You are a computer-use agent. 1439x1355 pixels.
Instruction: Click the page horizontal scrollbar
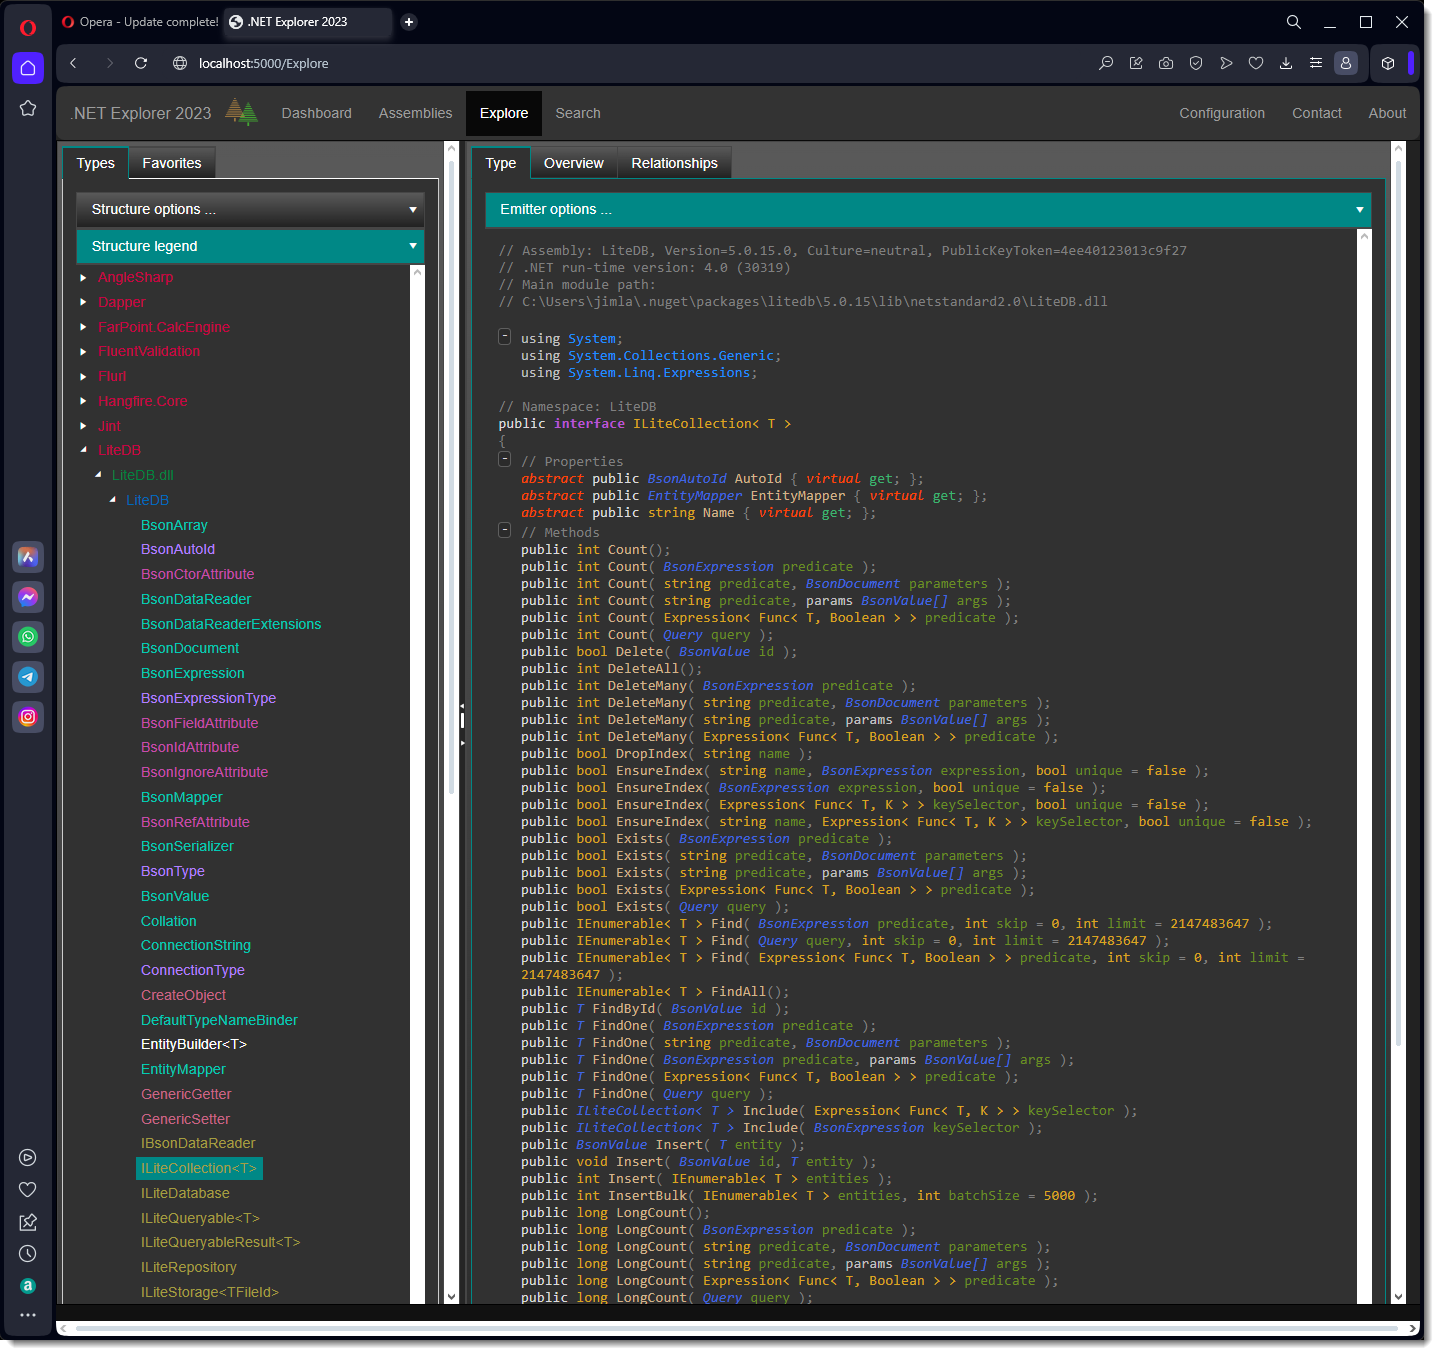[737, 1329]
